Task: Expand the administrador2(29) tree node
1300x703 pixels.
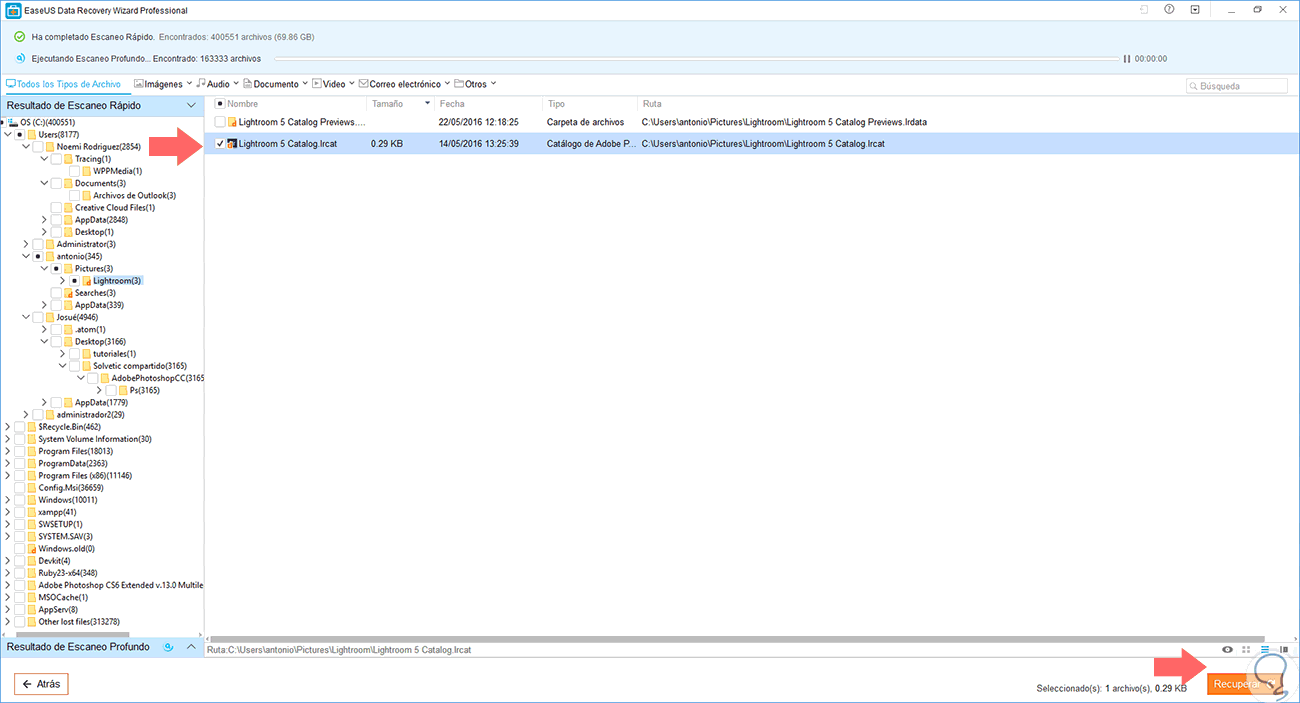Action: (x=26, y=415)
